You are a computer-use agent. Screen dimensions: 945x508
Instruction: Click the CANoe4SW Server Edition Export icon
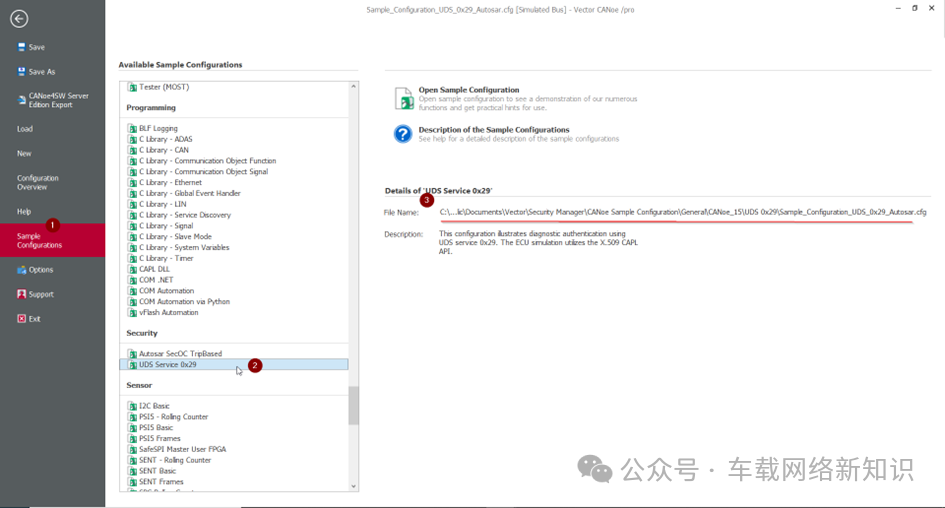(22, 100)
